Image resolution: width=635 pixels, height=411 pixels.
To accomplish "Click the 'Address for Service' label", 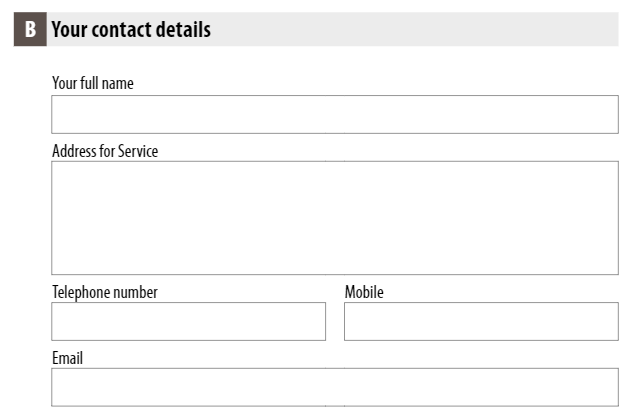I will (x=105, y=151).
